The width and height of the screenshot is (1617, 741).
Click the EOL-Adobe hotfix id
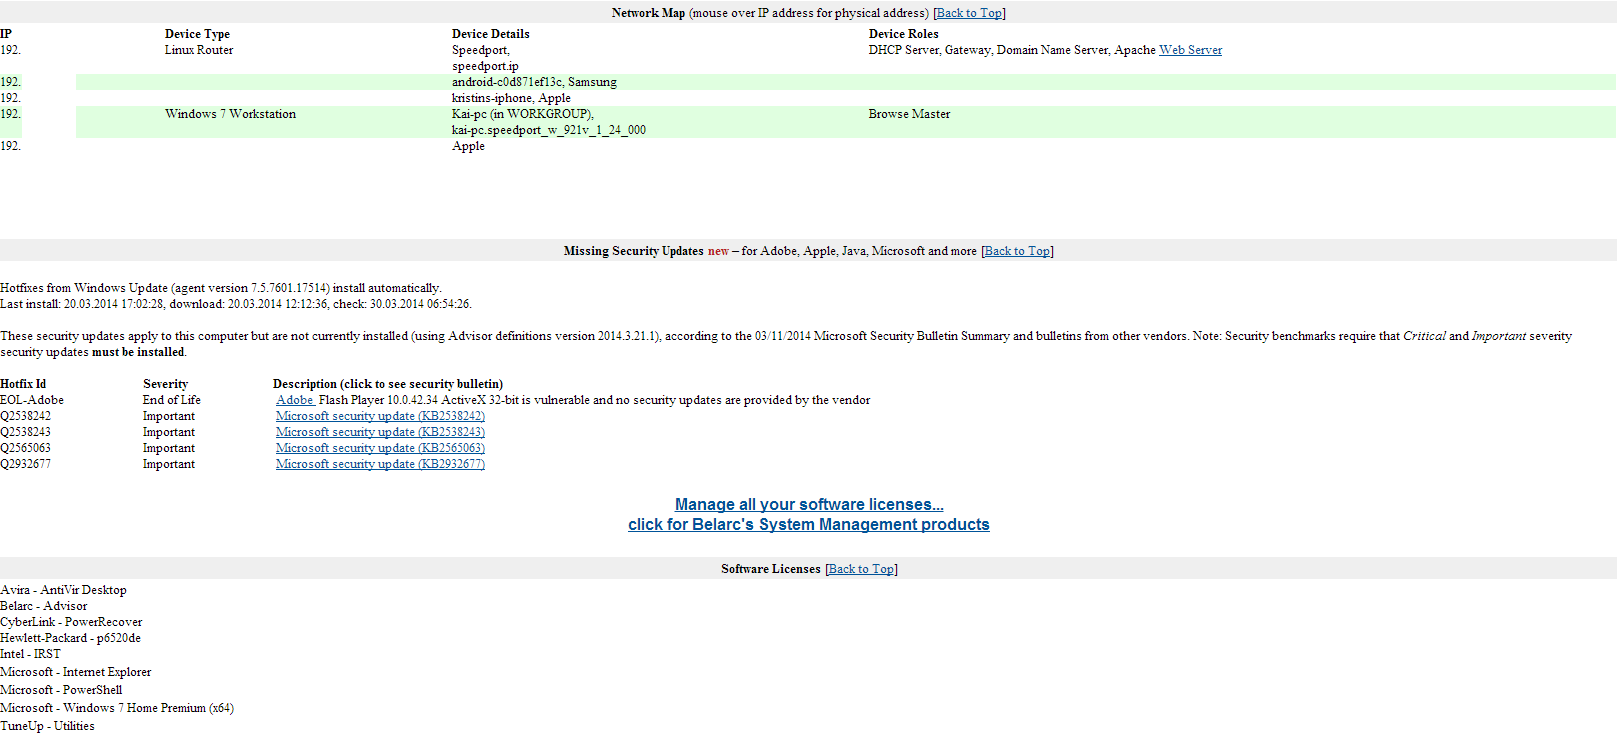tap(32, 400)
